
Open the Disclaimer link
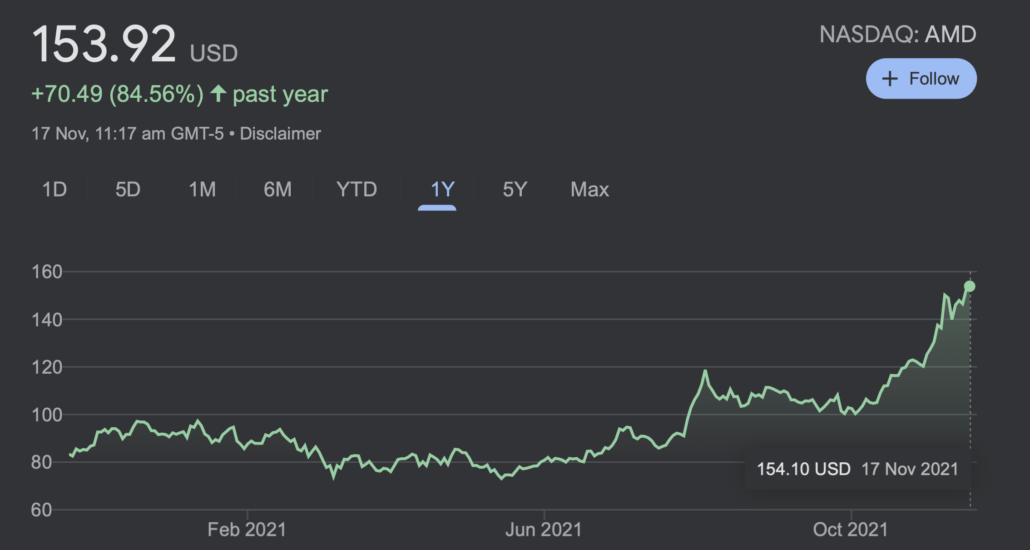280,134
